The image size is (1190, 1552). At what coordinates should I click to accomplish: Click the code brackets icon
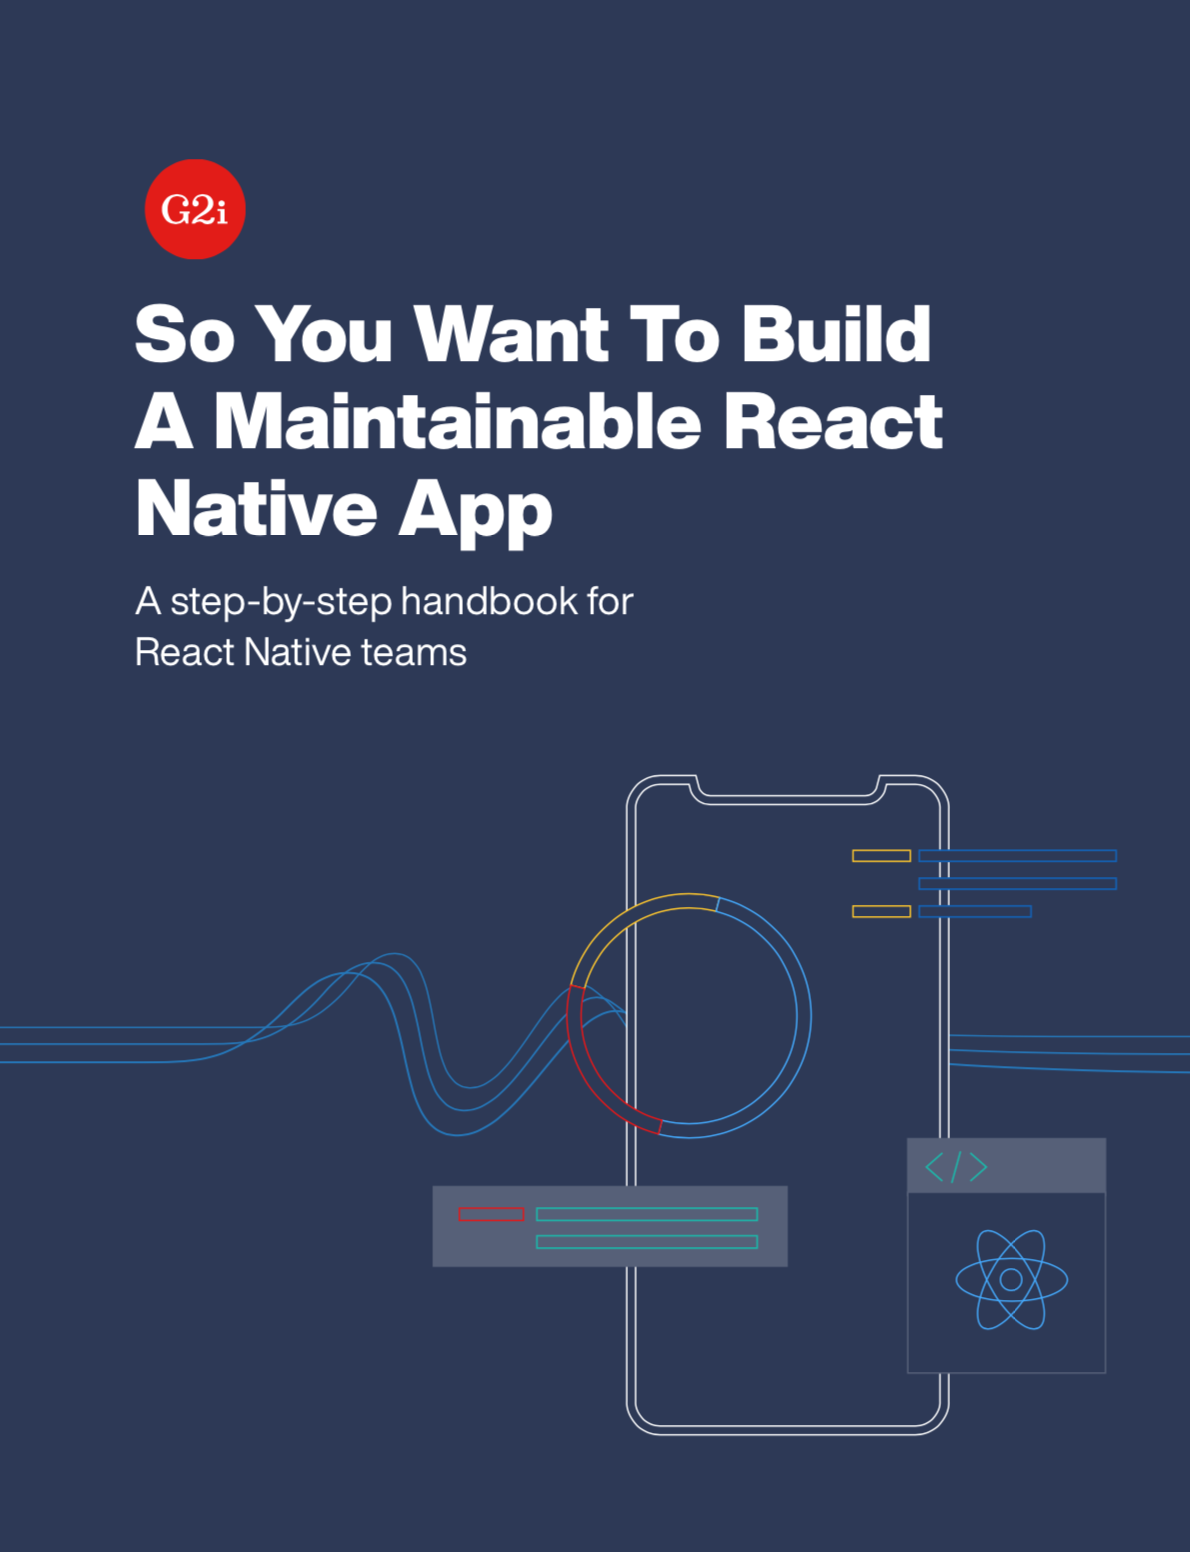pos(956,1166)
